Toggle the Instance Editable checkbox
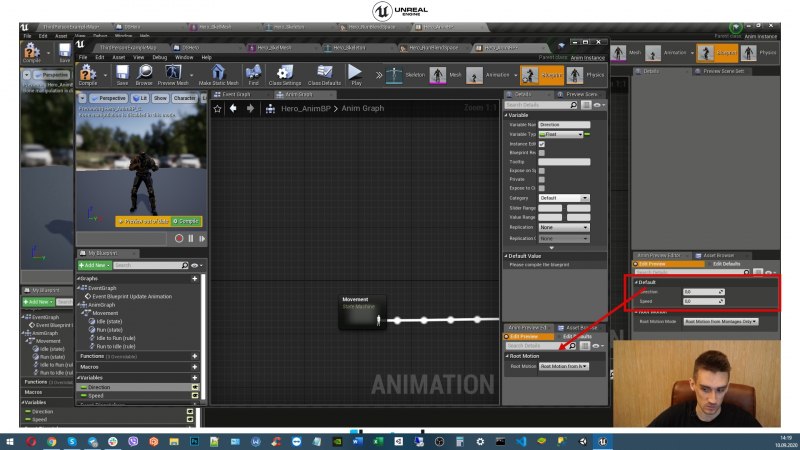Viewport: 800px width, 450px height. [542, 144]
